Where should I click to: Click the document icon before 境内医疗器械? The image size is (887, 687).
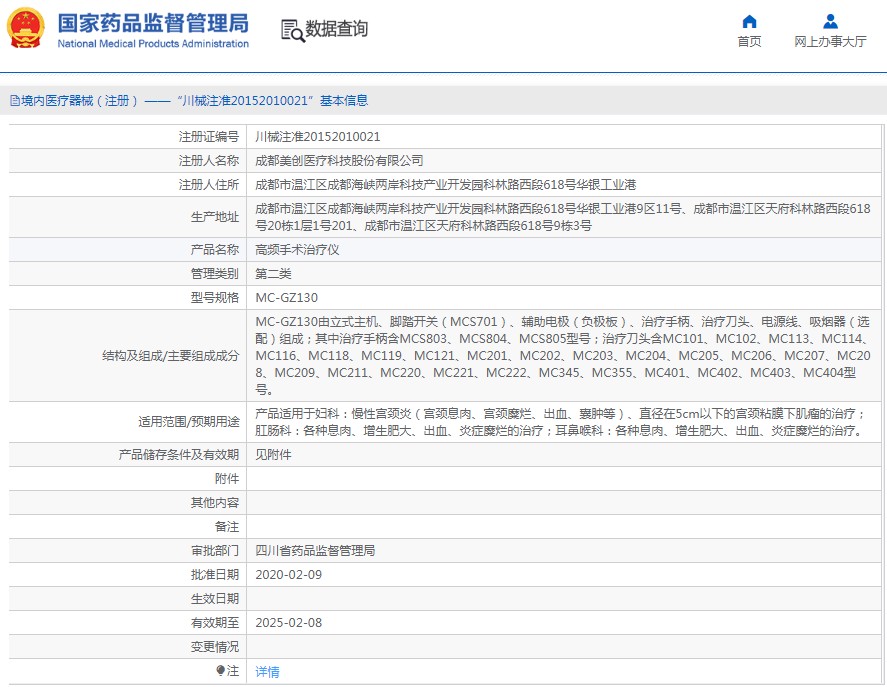click(x=15, y=101)
